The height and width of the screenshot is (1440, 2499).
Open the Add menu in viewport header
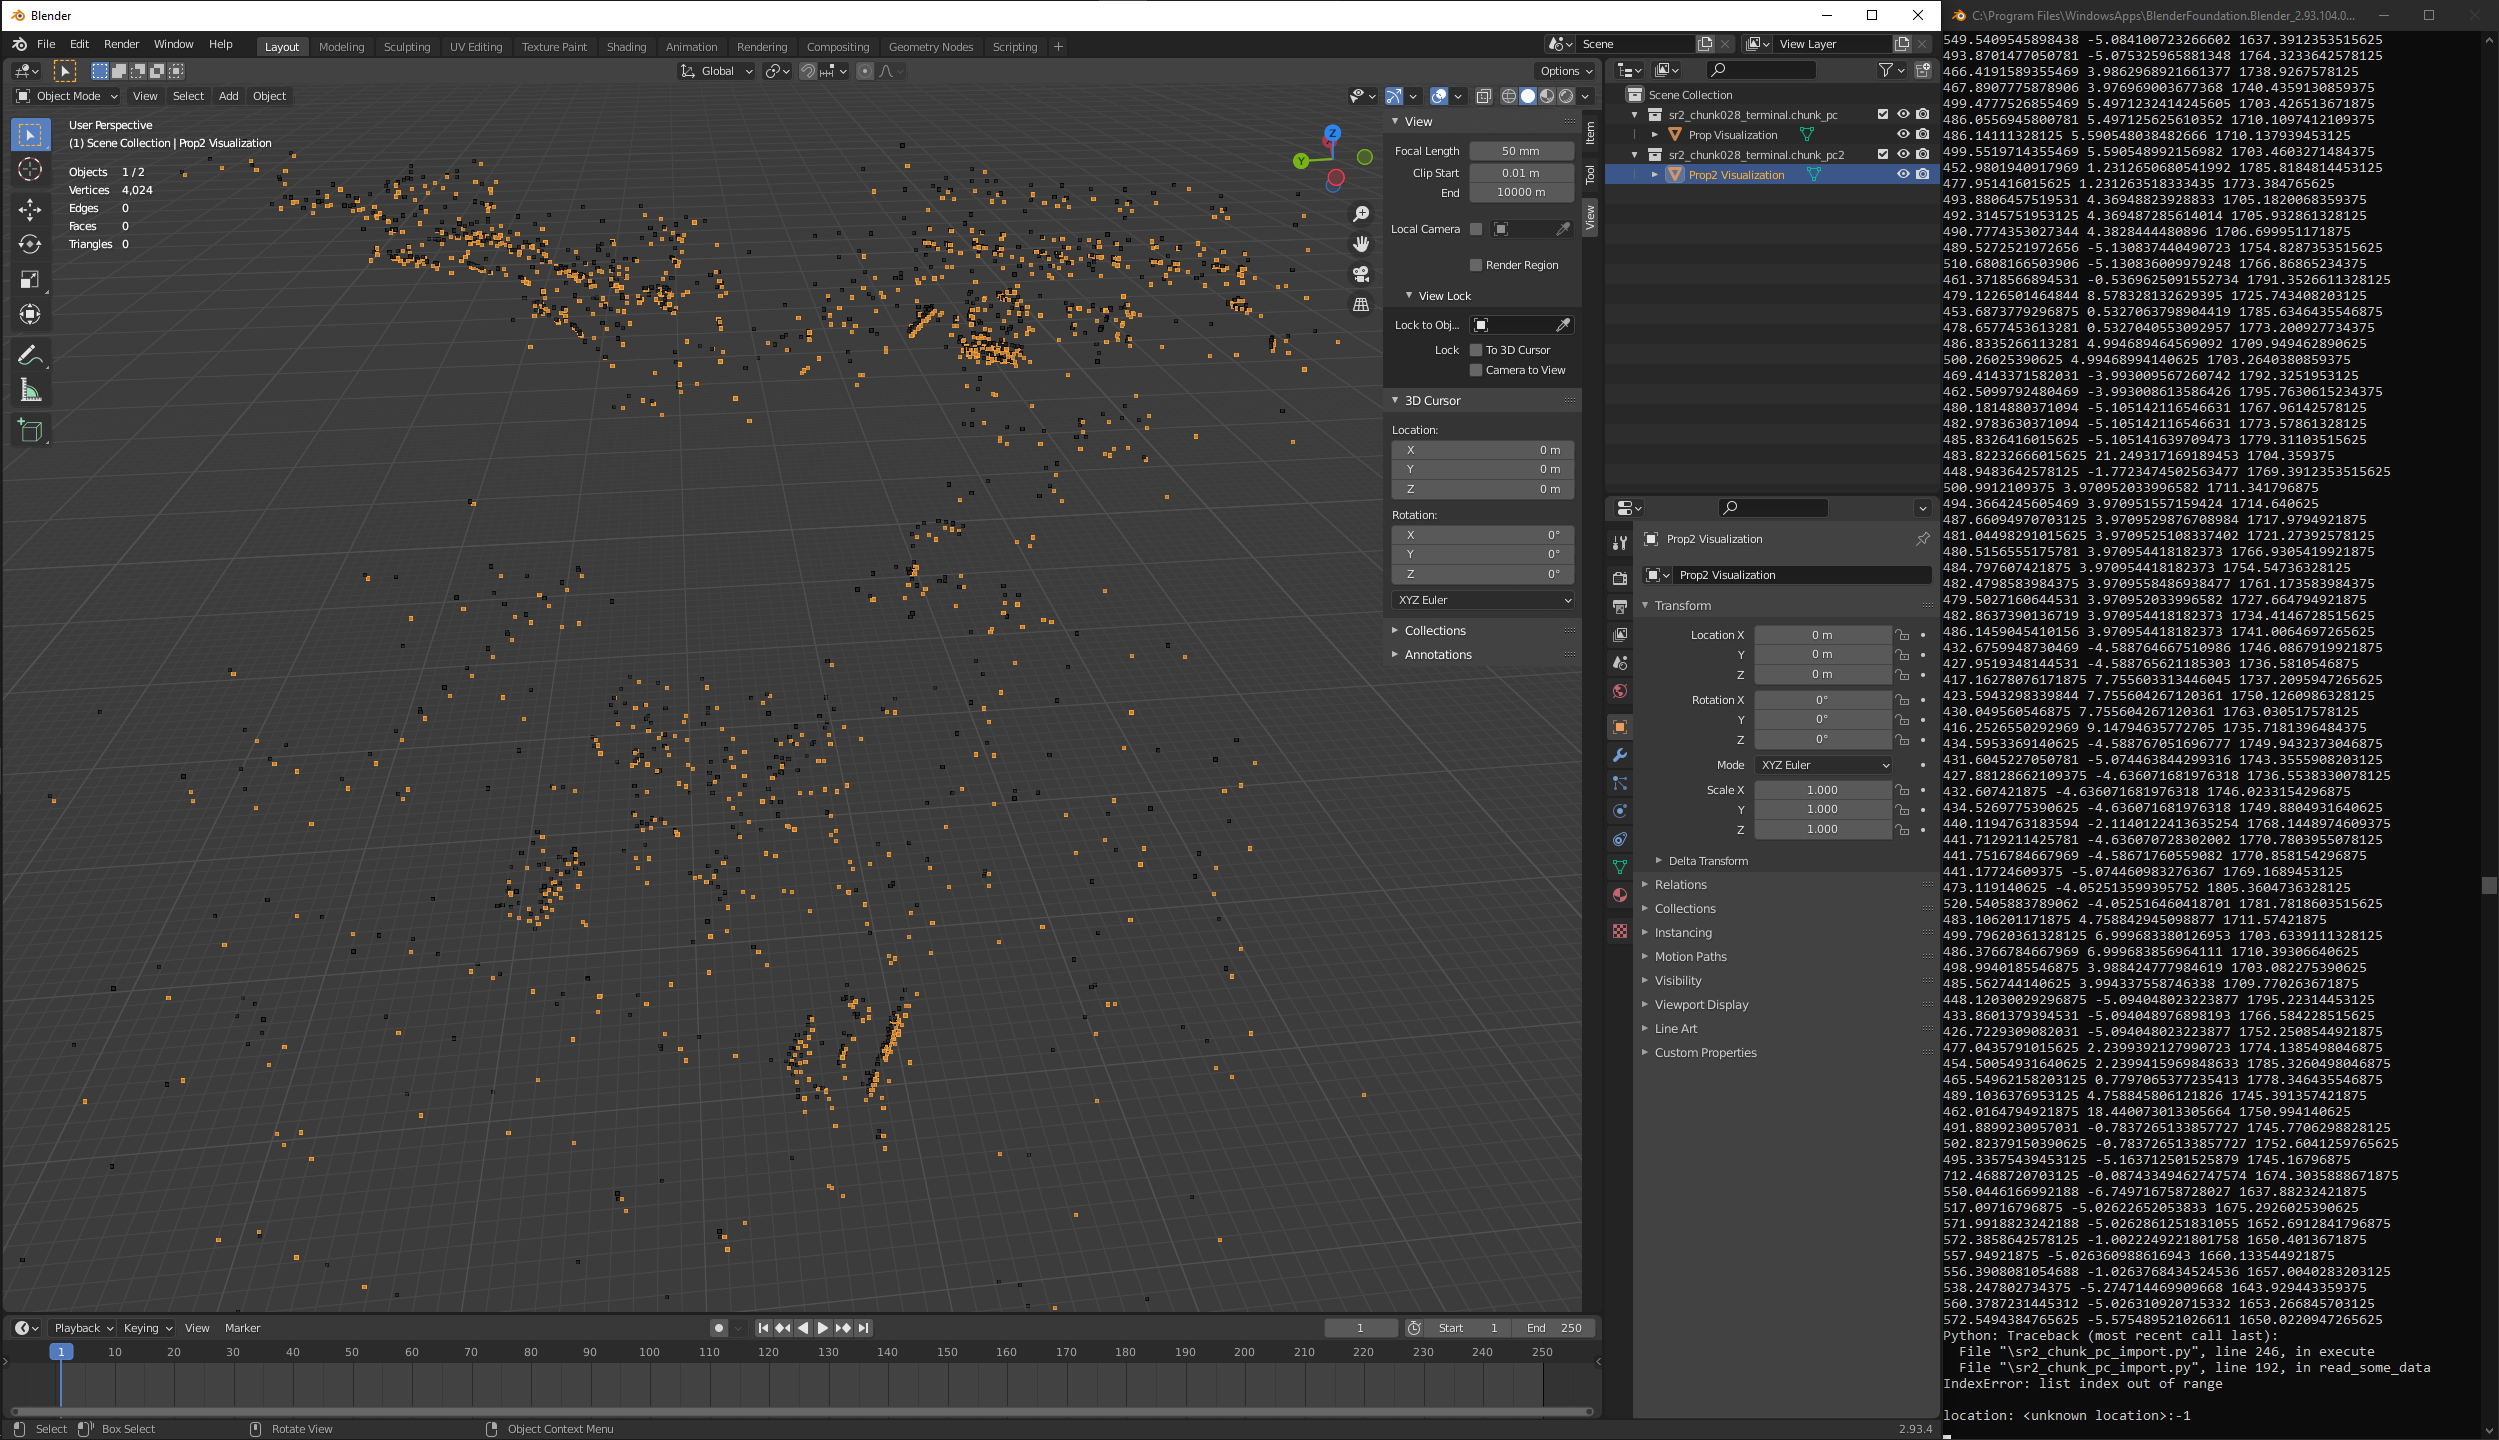coord(228,96)
